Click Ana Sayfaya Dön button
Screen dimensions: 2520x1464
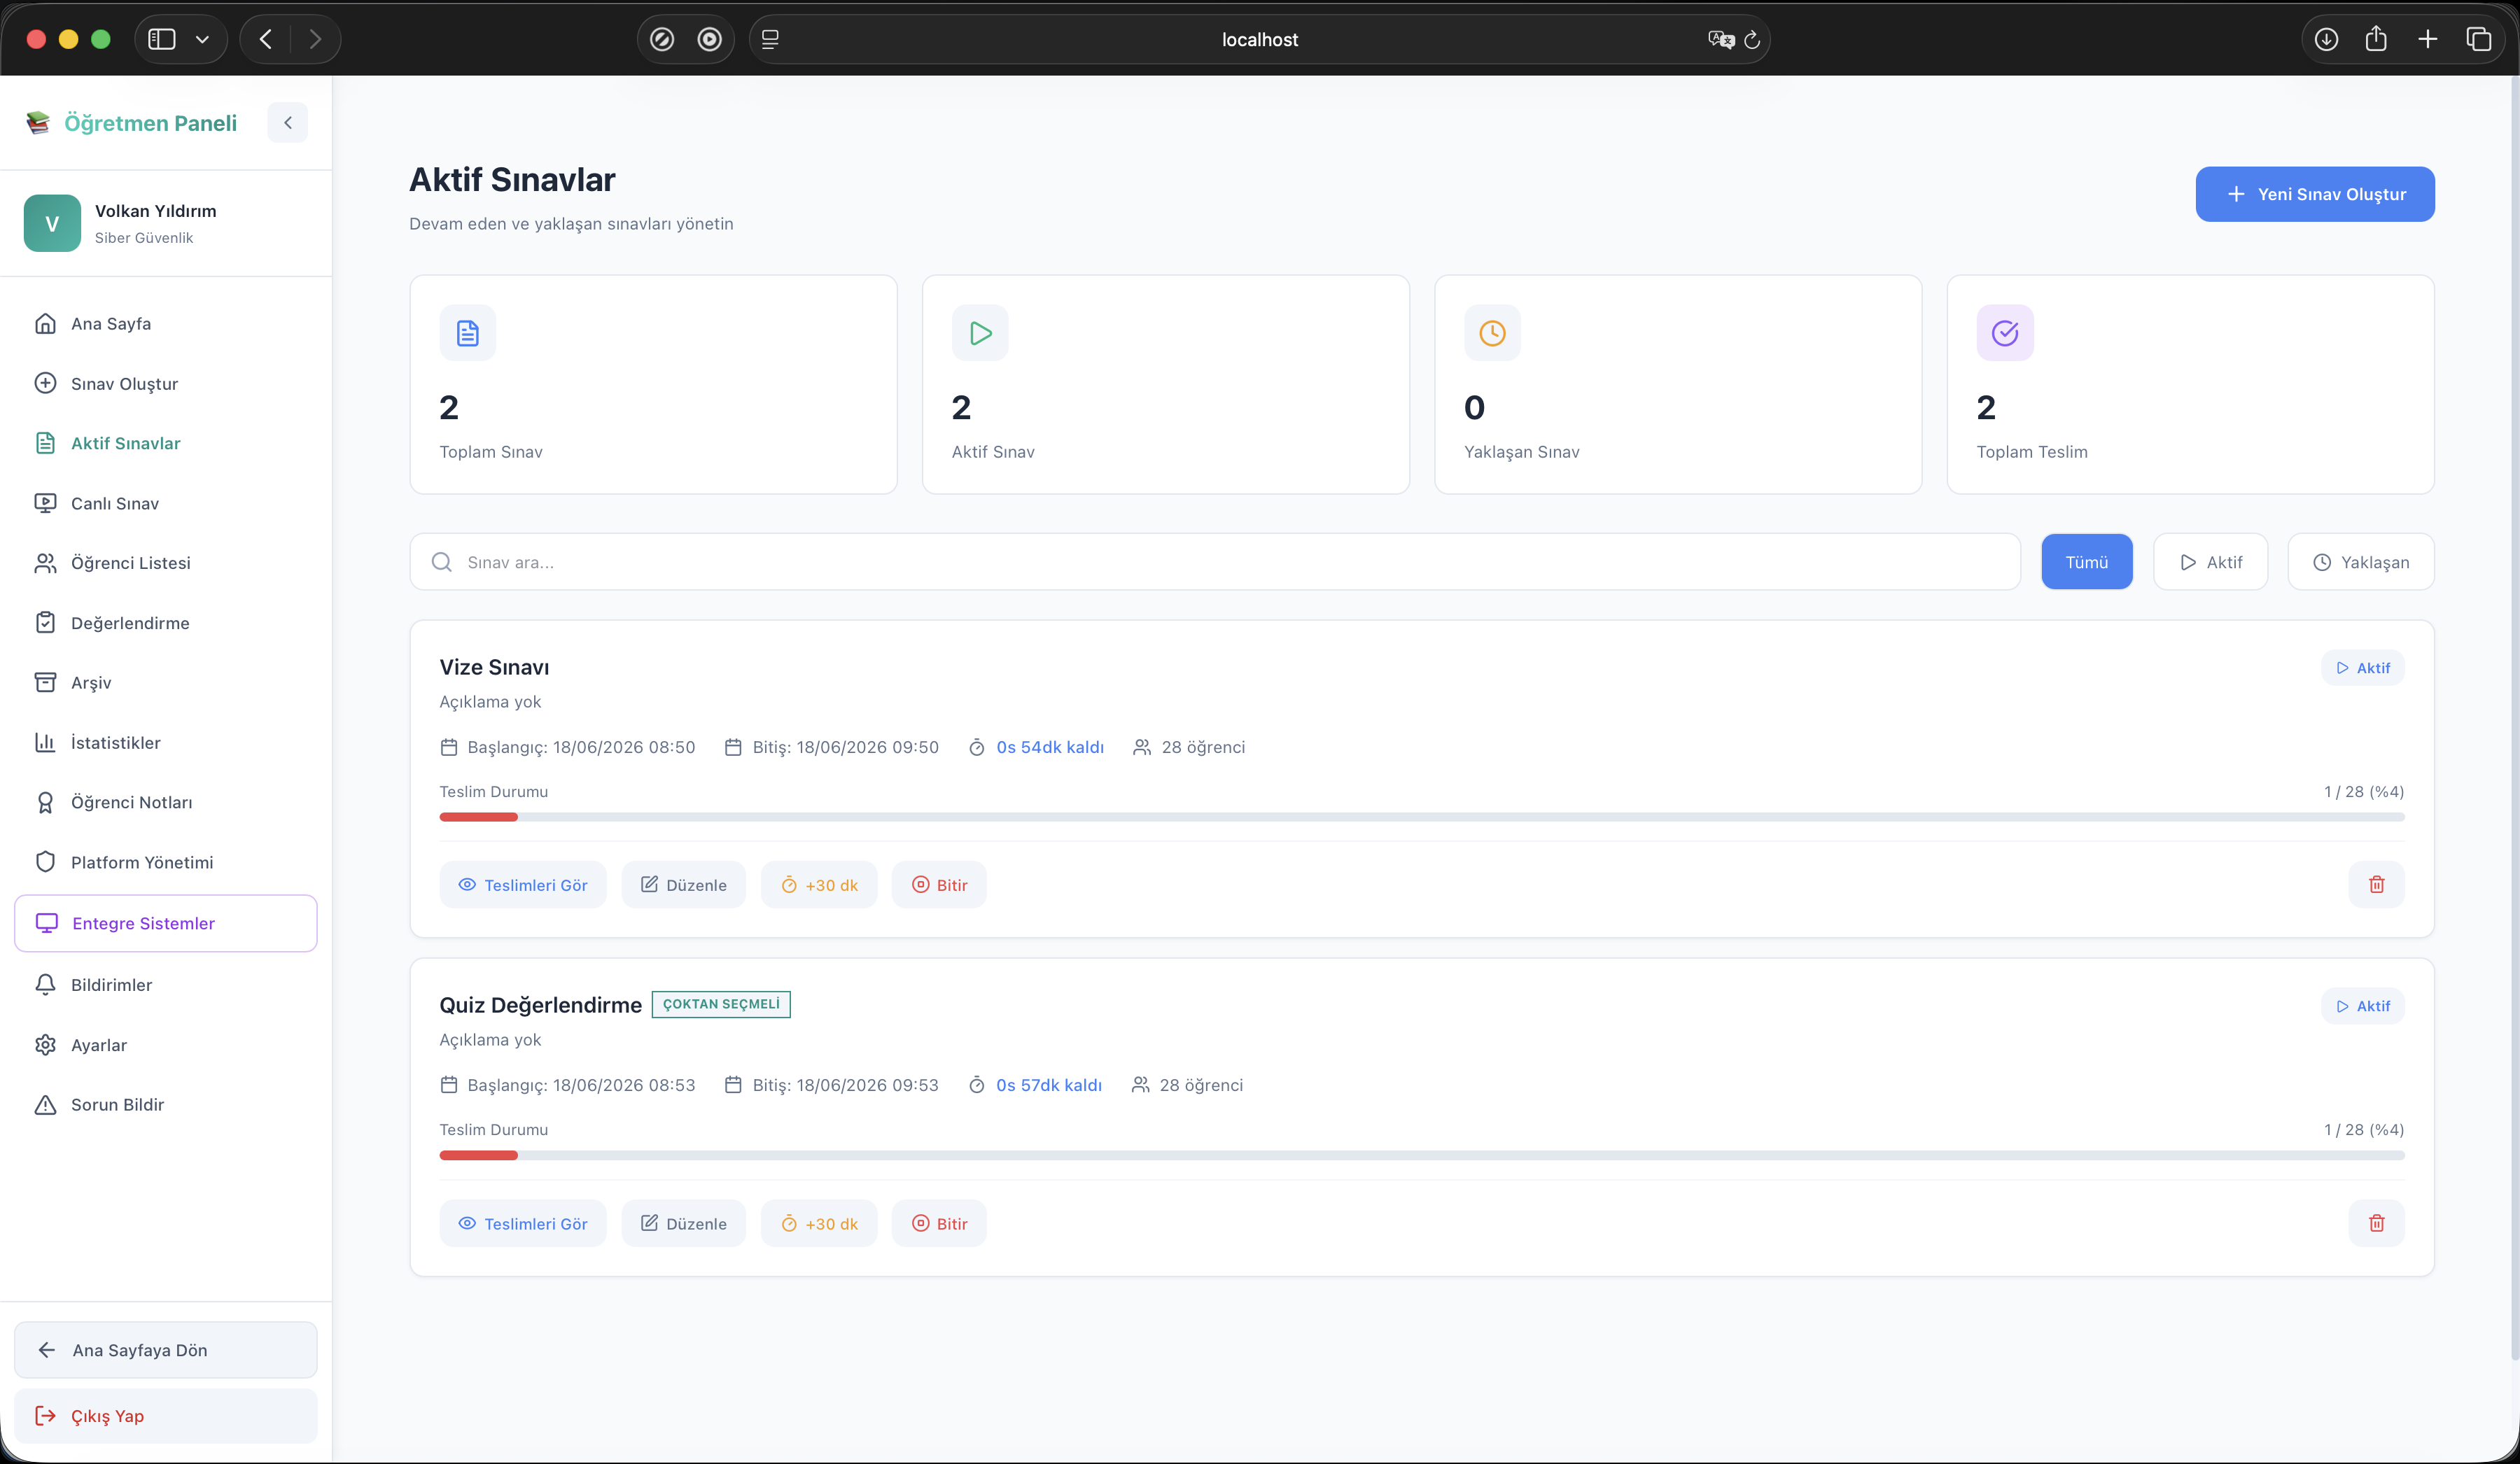[166, 1350]
